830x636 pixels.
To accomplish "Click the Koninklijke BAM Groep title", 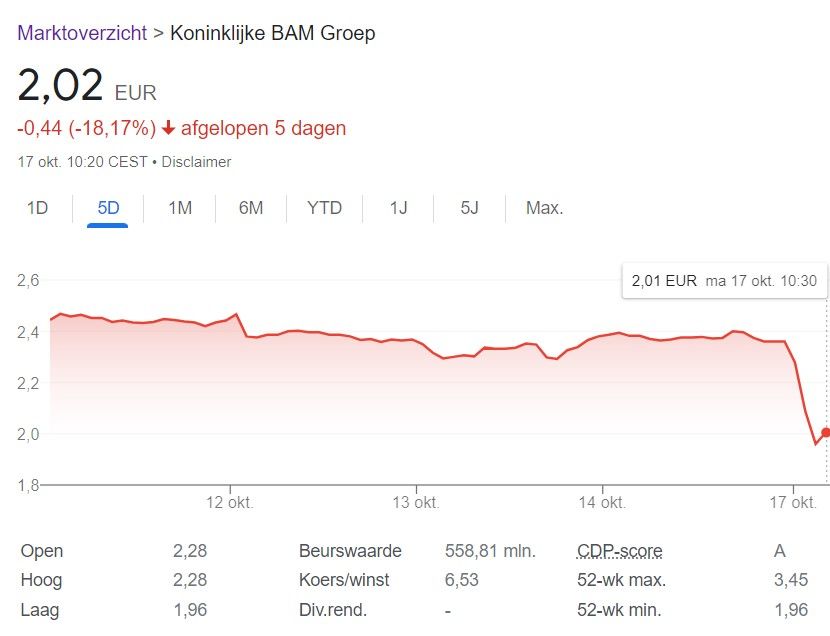I will [273, 33].
